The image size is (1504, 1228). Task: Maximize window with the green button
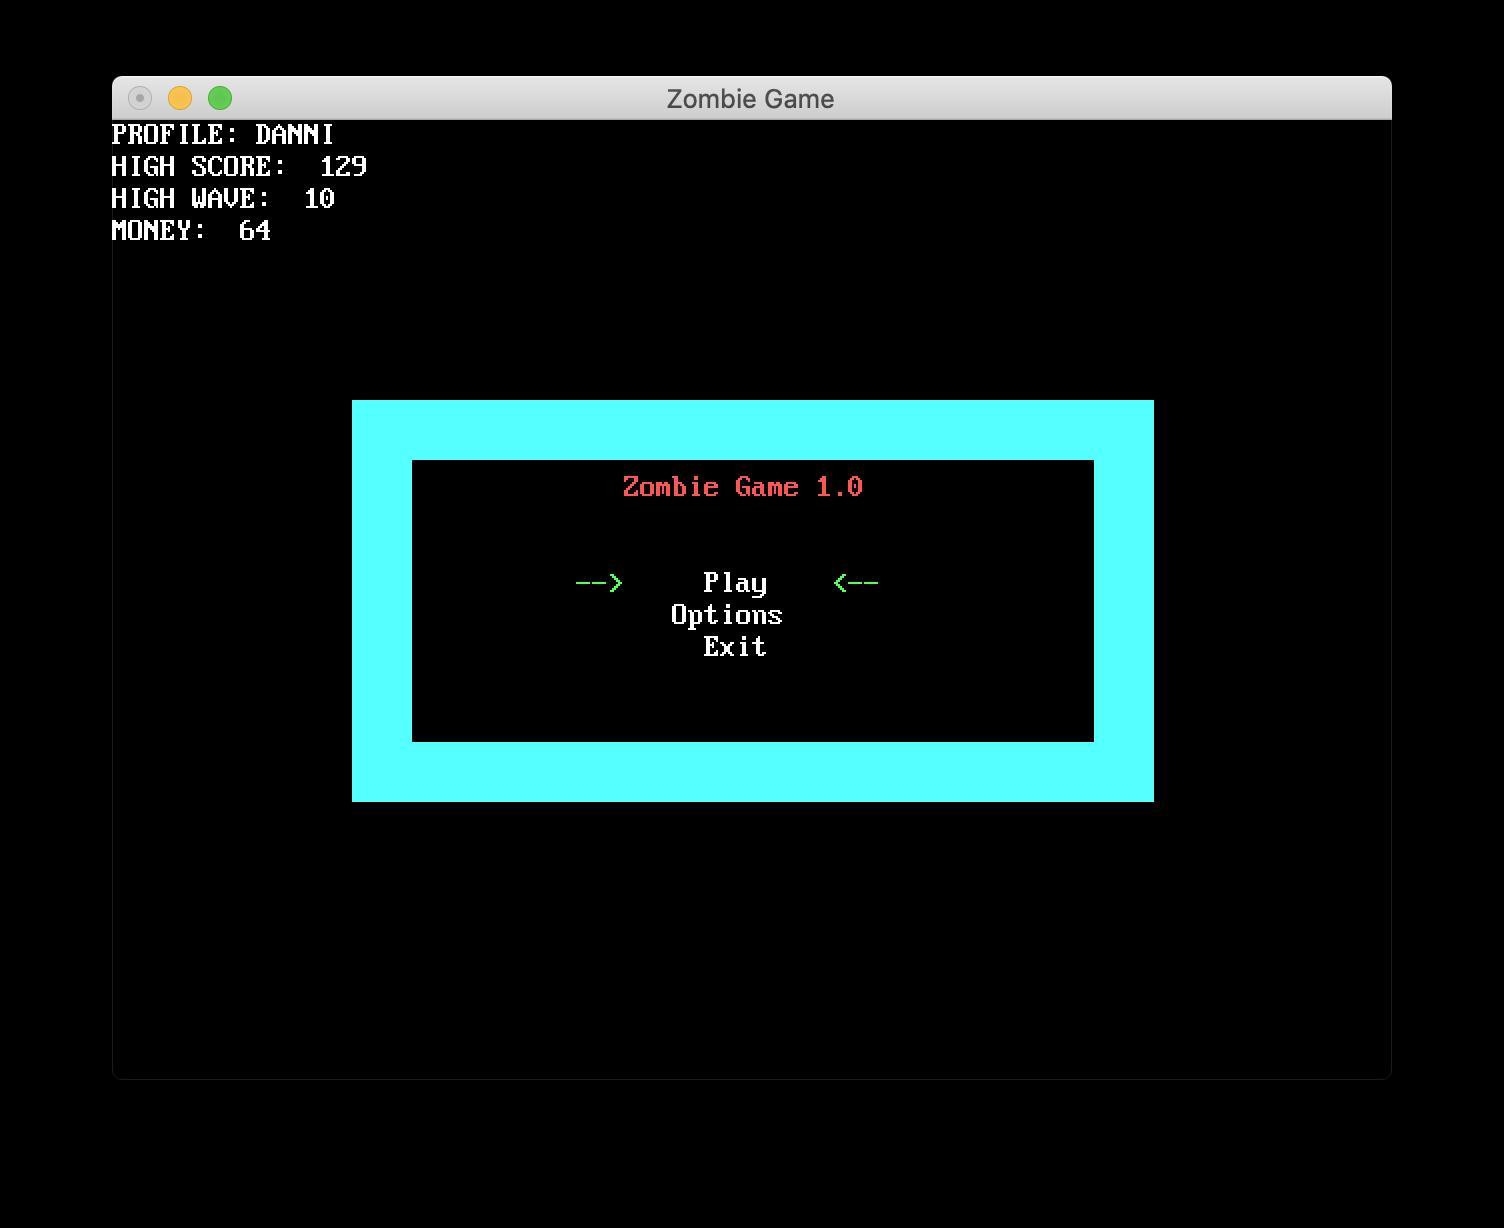(x=220, y=98)
